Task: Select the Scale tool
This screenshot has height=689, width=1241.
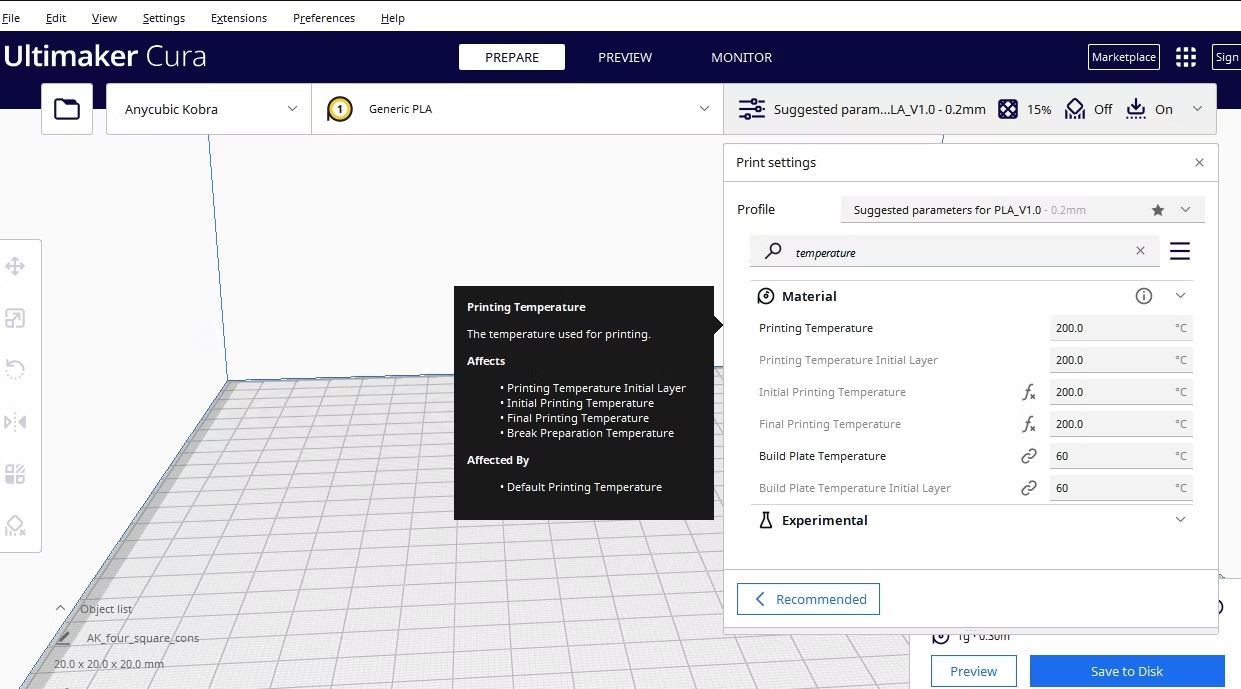Action: pos(15,318)
